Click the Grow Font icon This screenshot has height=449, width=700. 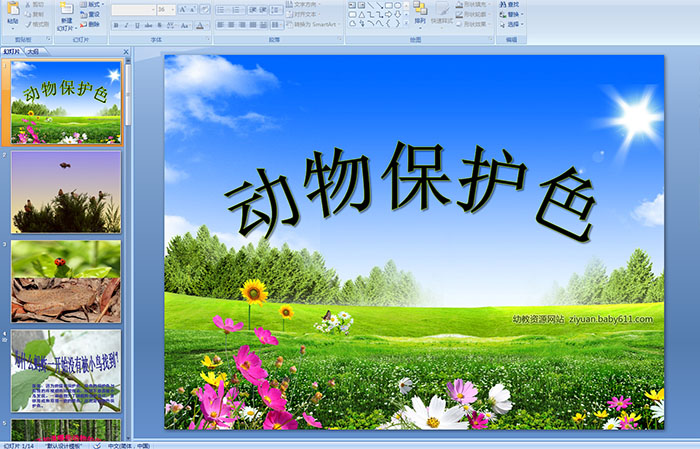point(182,9)
